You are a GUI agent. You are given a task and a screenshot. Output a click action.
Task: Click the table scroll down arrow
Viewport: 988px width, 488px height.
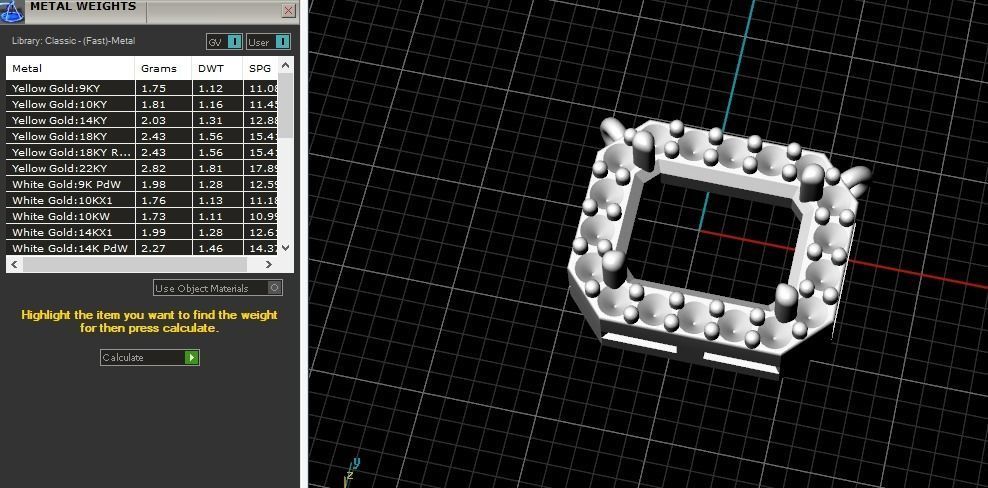[285, 248]
